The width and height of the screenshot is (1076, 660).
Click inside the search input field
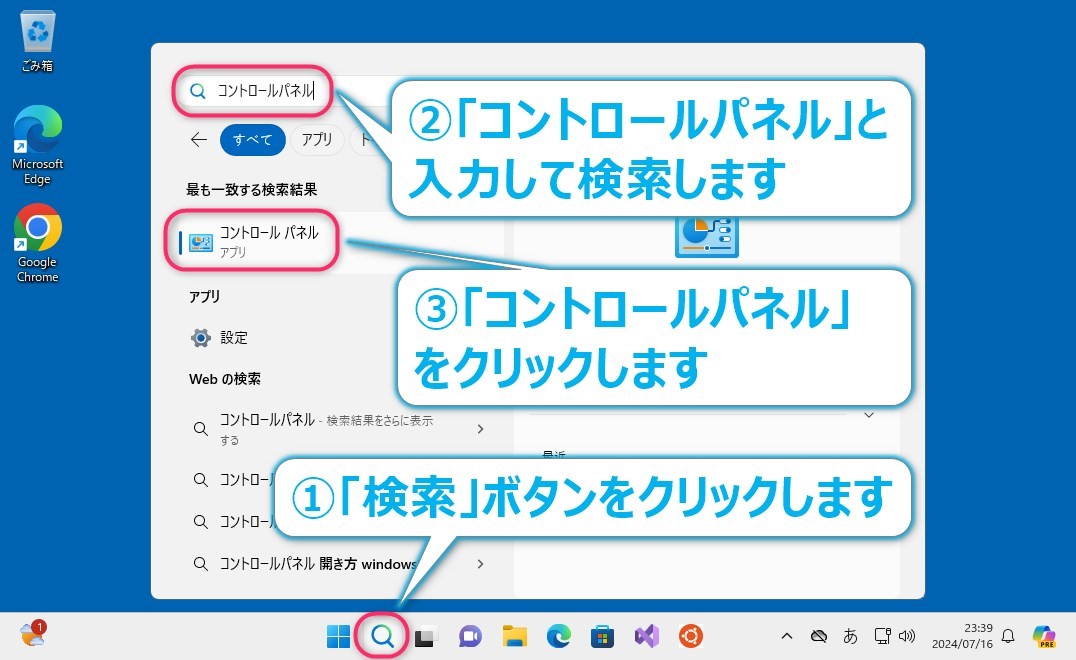(265, 91)
